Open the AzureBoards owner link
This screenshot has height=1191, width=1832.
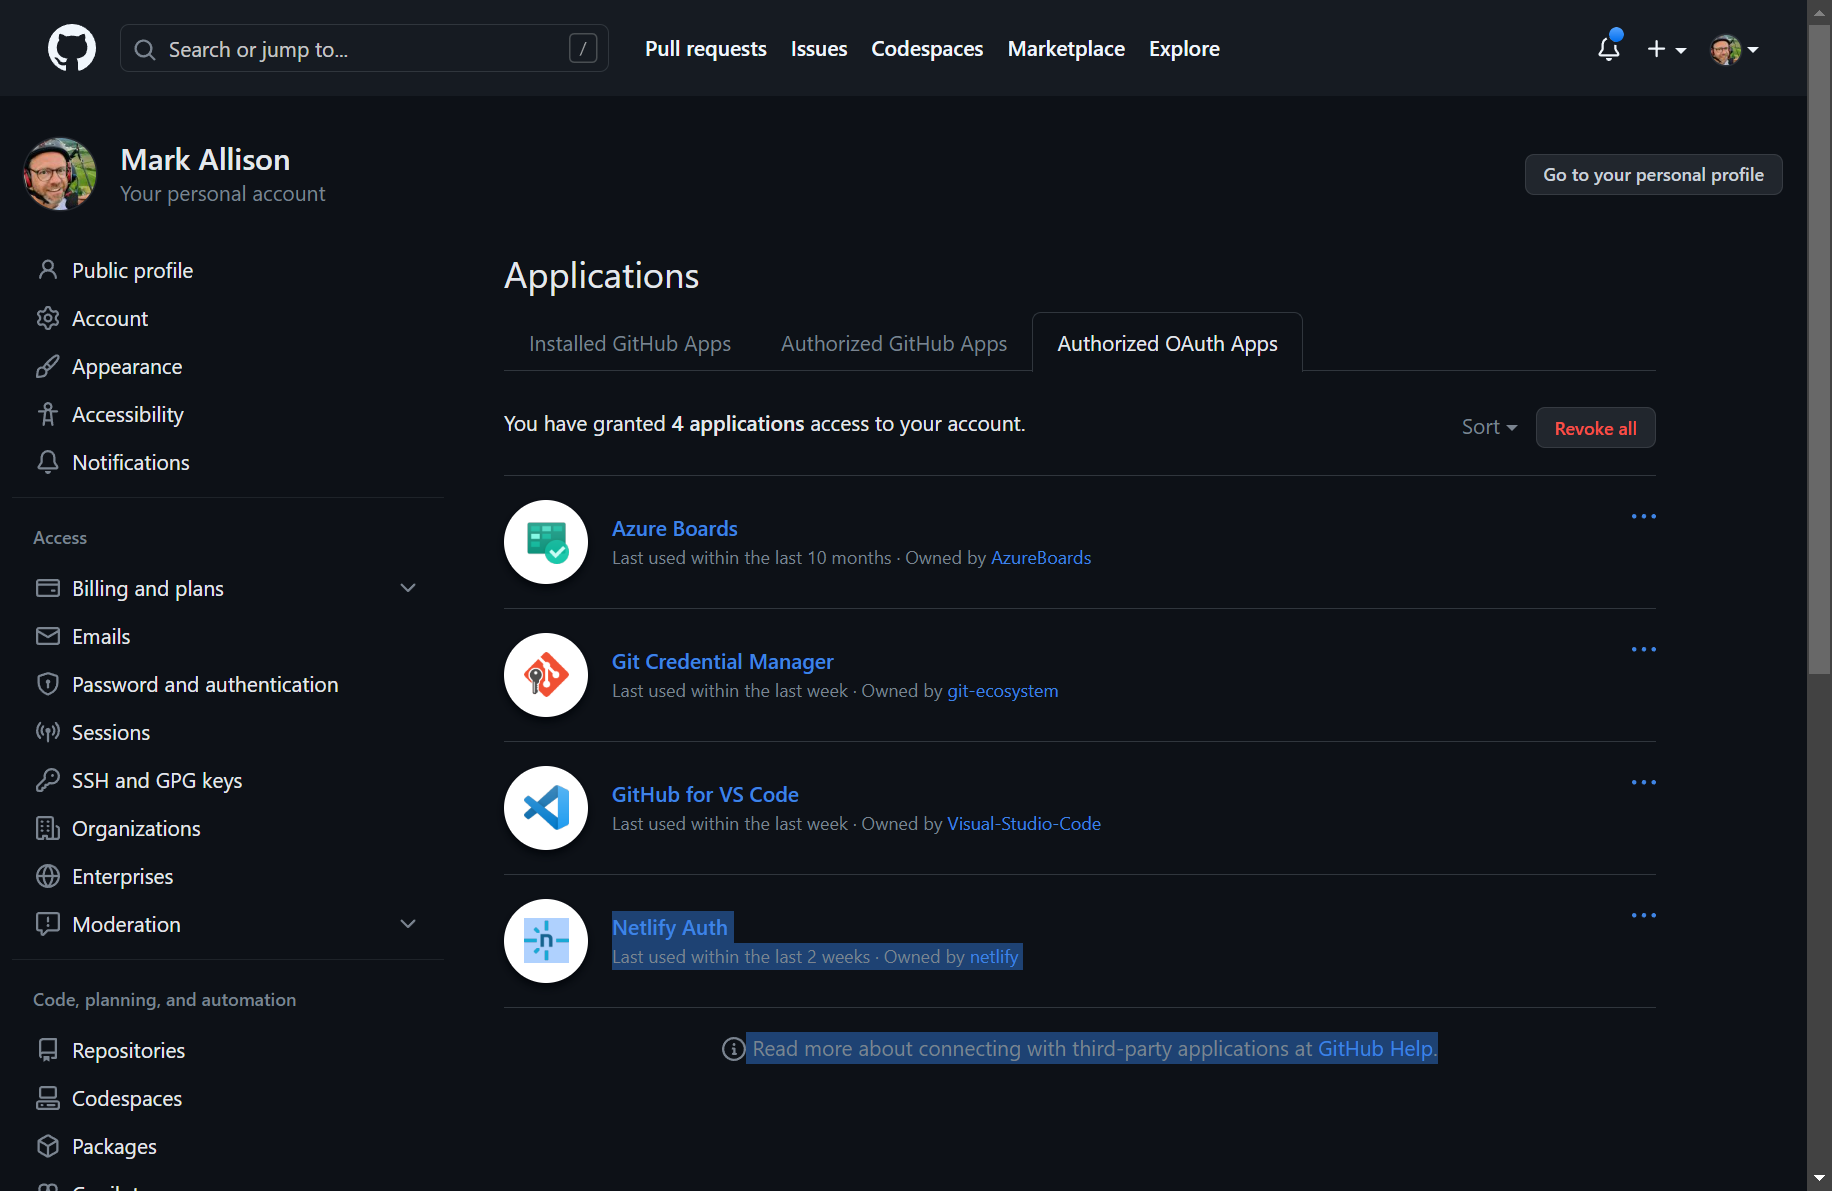pos(1041,558)
